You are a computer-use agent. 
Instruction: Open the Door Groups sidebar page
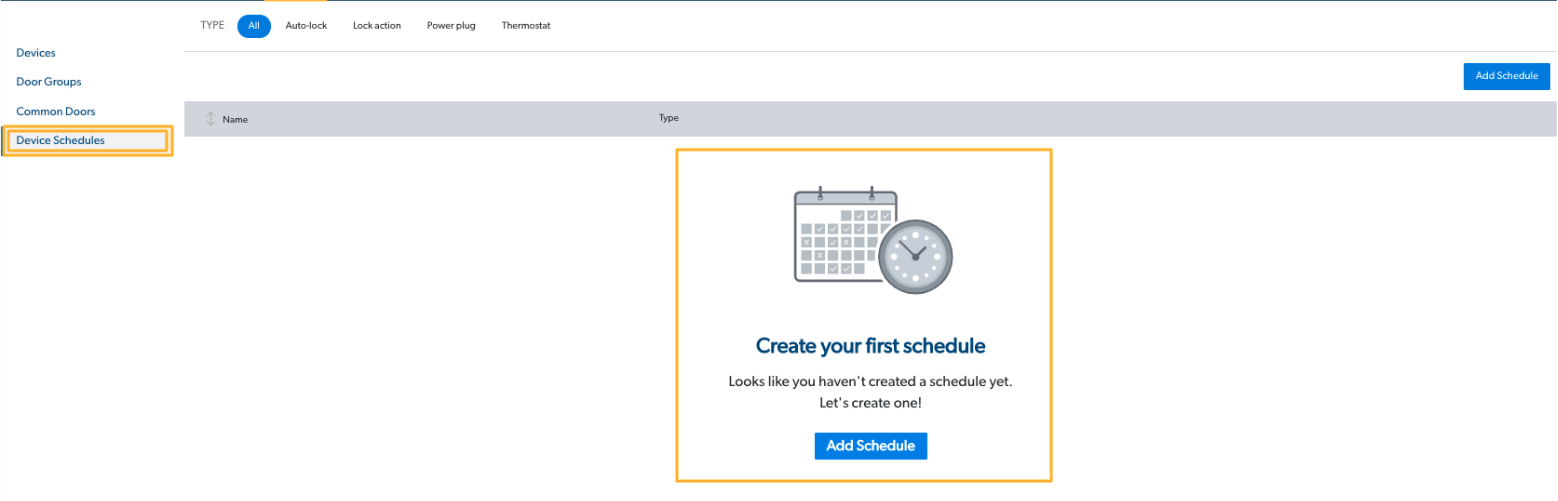click(x=49, y=81)
